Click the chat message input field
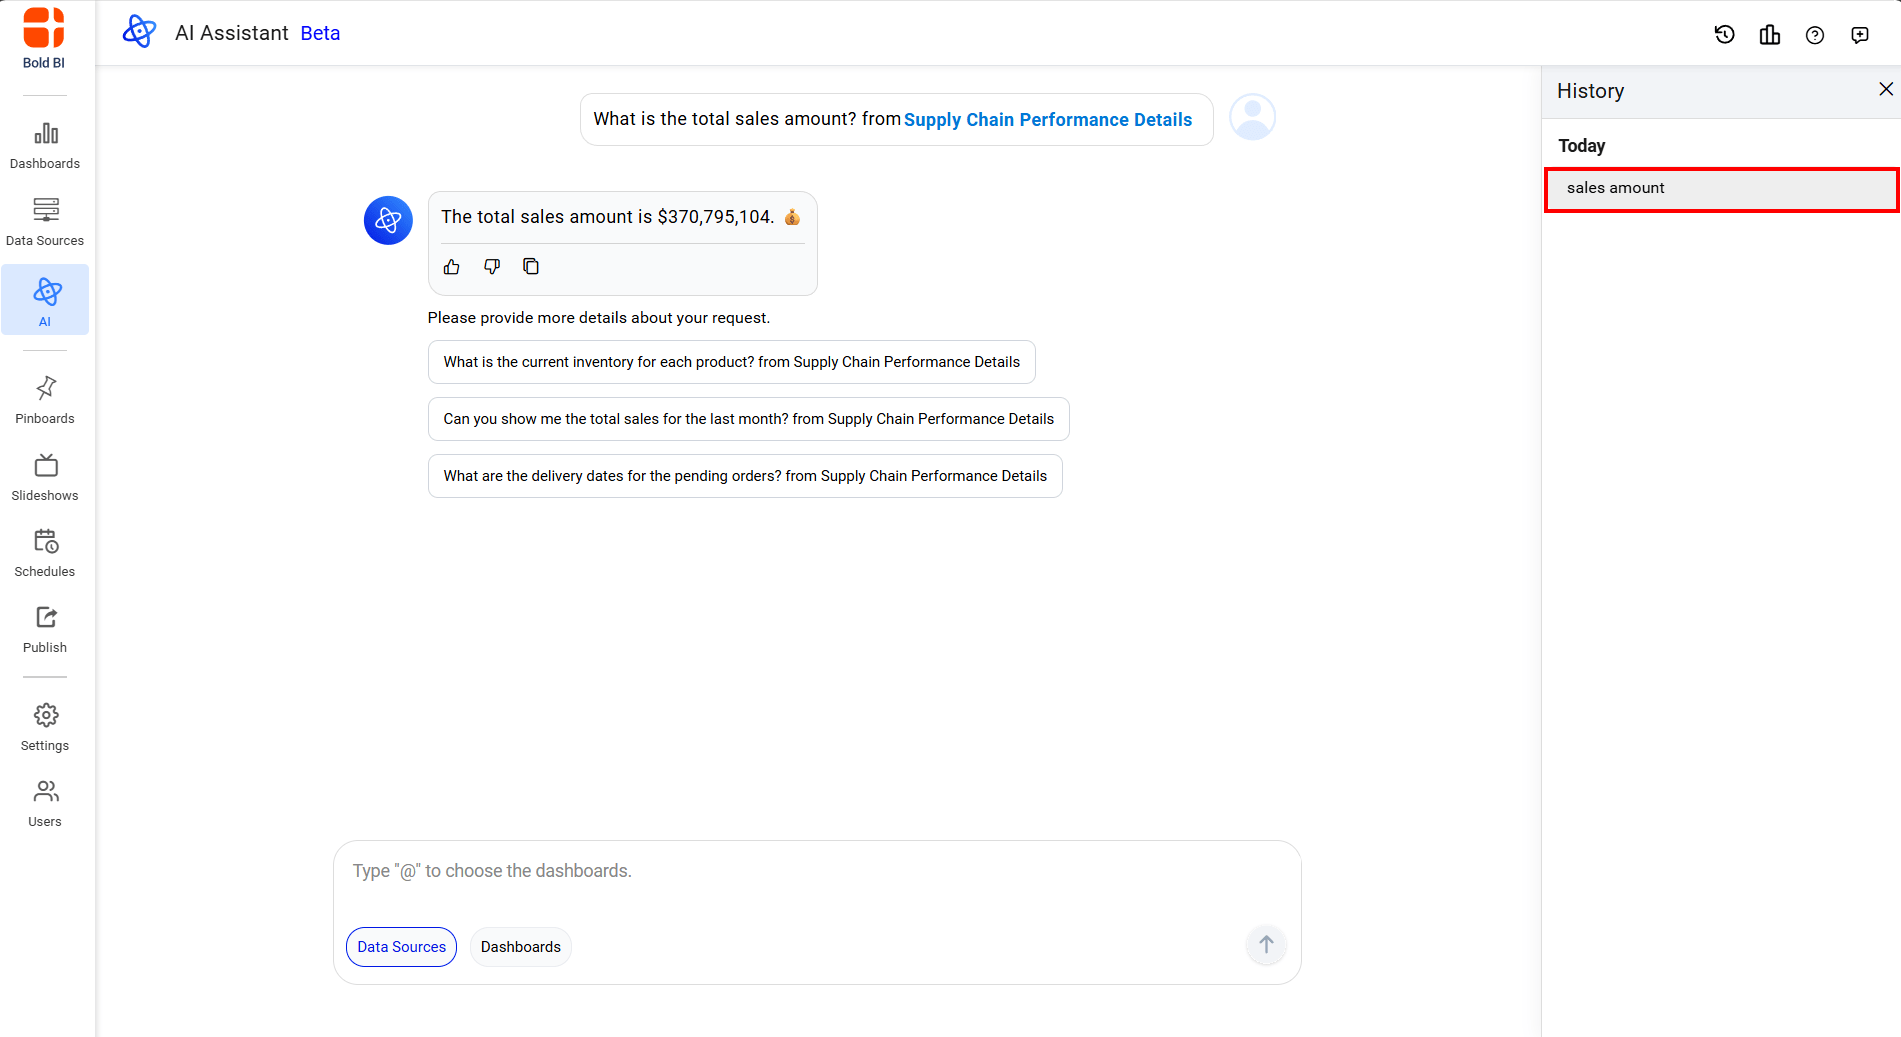1901x1037 pixels. coord(816,872)
